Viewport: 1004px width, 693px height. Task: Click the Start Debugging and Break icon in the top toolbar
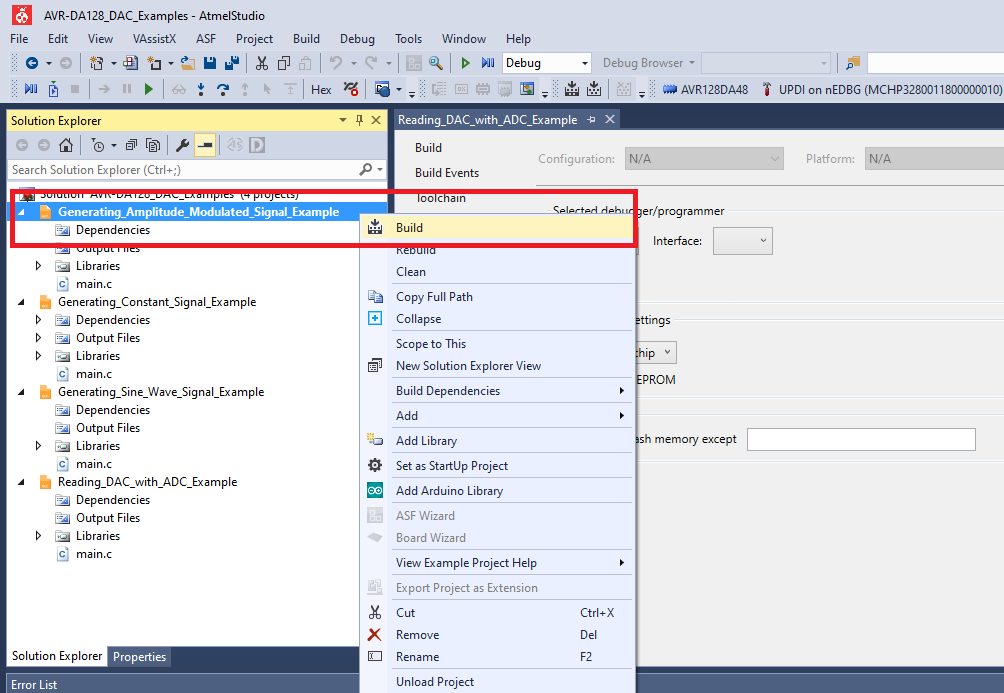(x=488, y=63)
